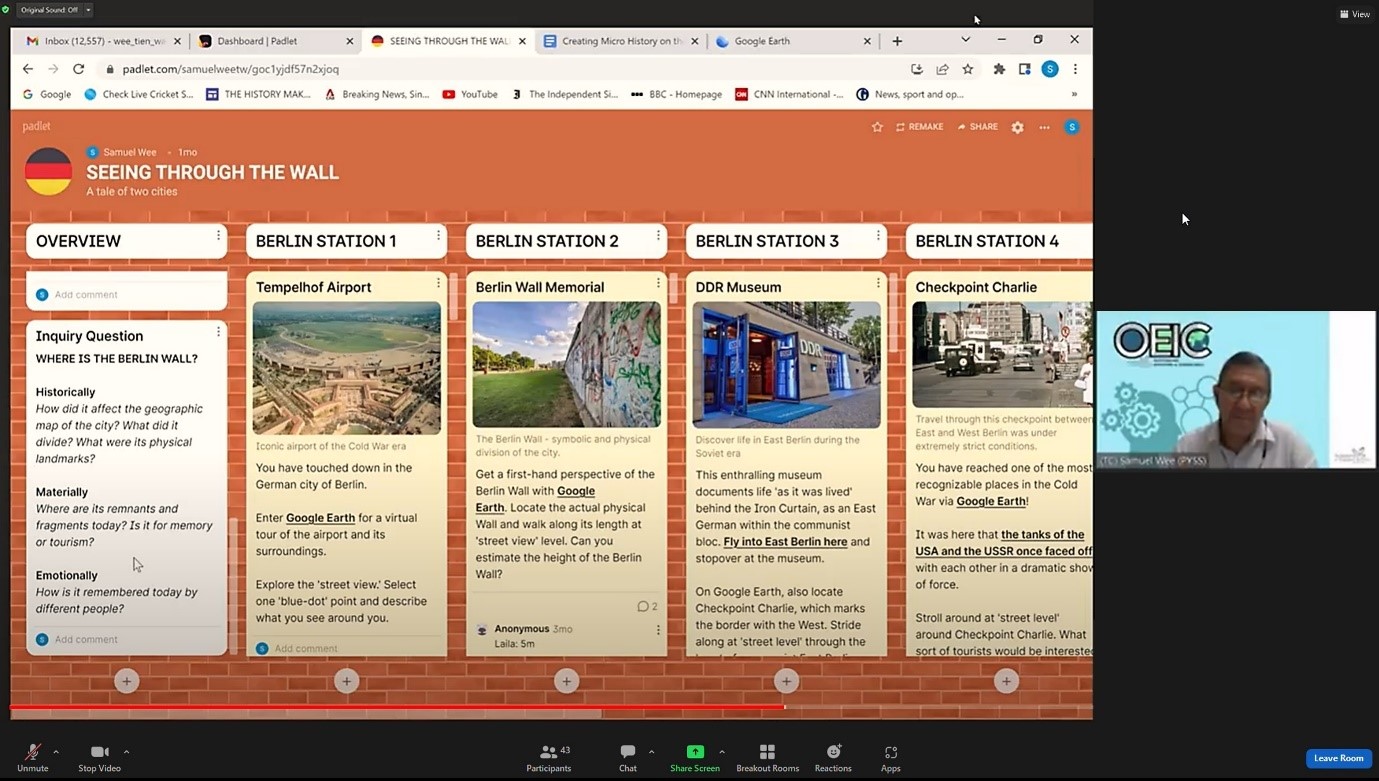This screenshot has width=1379, height=781.
Task: Bookmark this page with star icon
Action: [x=968, y=69]
